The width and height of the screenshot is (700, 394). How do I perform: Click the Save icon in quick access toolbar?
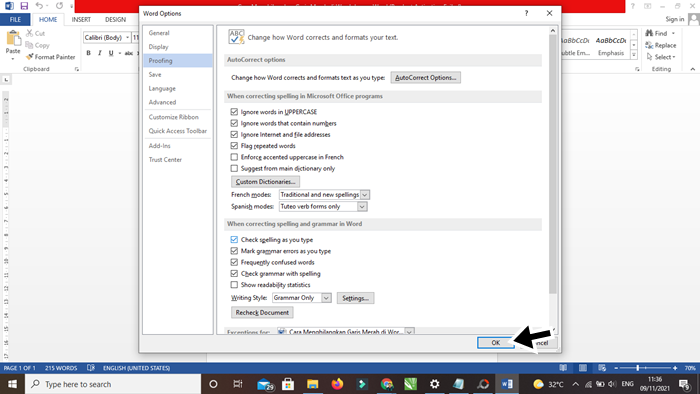[24, 6]
